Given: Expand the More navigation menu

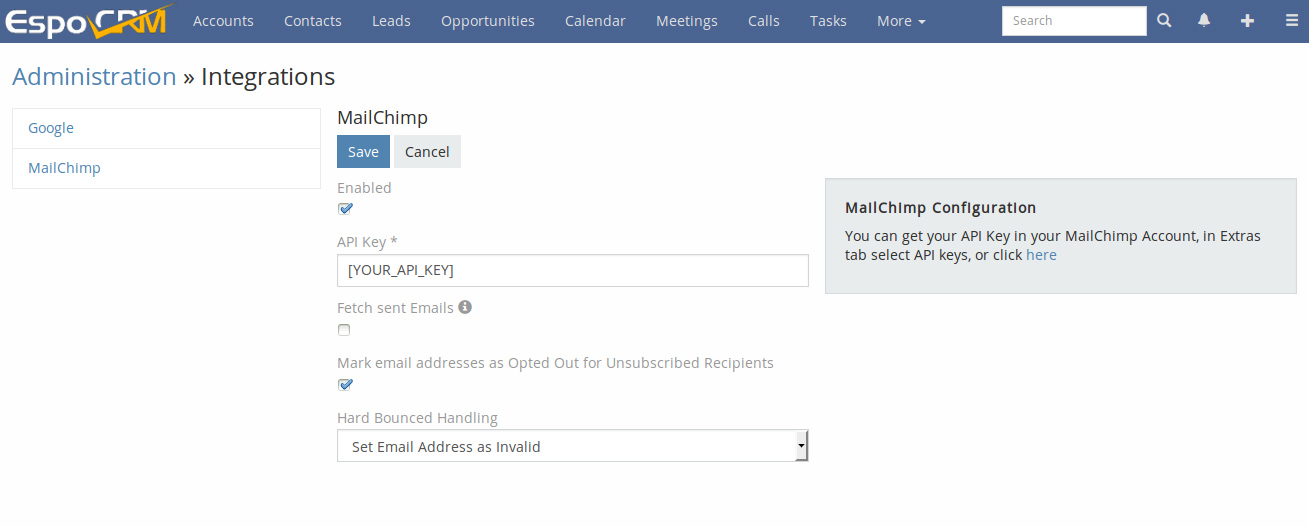Looking at the screenshot, I should coord(901,21).
